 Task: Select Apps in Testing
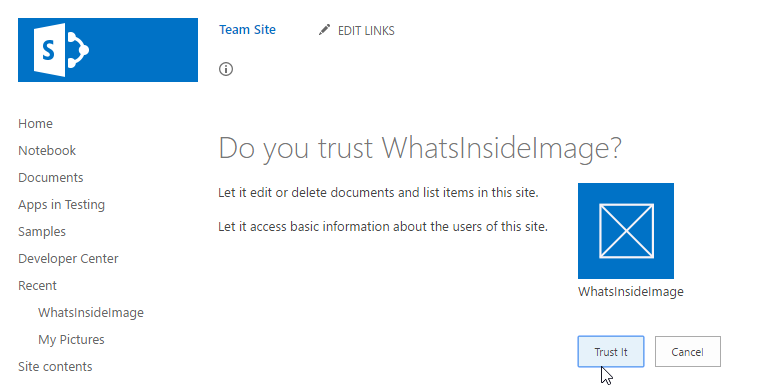(x=62, y=205)
